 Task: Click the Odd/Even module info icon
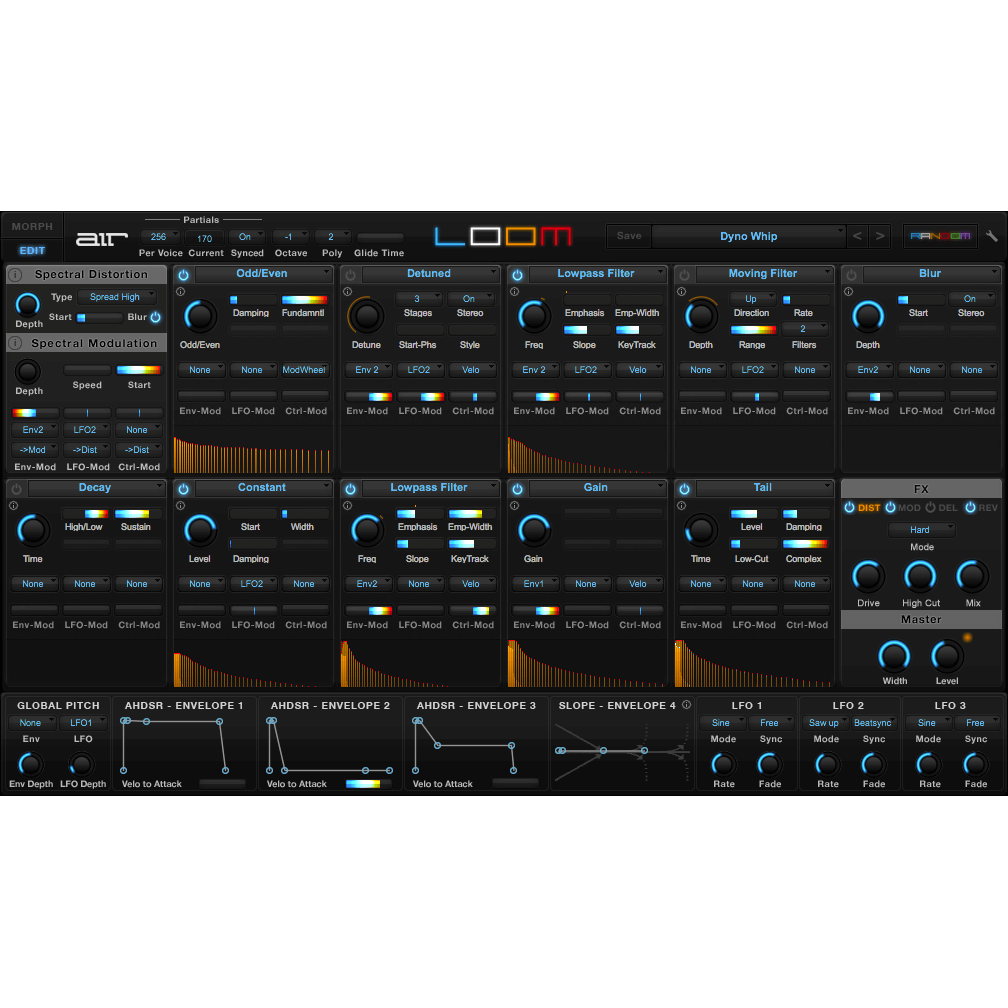pos(181,292)
